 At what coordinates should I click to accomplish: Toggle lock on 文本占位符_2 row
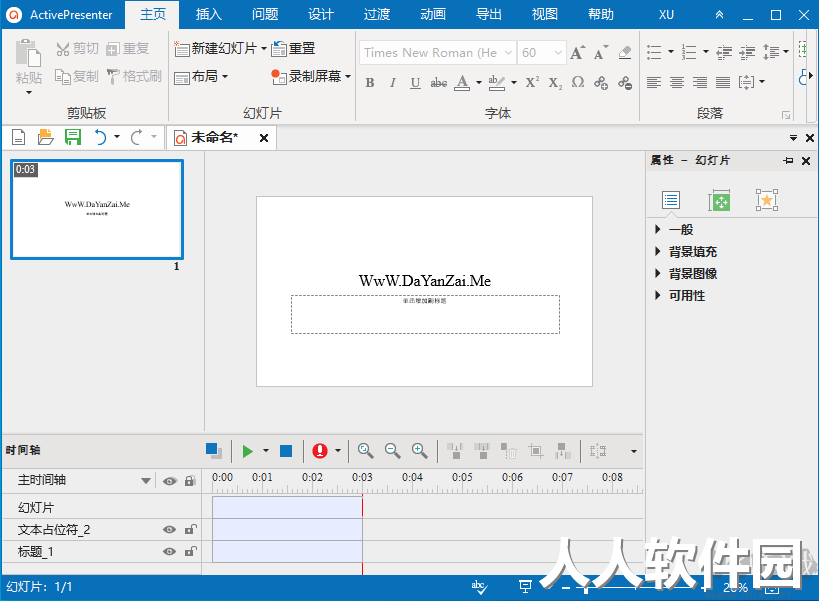point(190,529)
